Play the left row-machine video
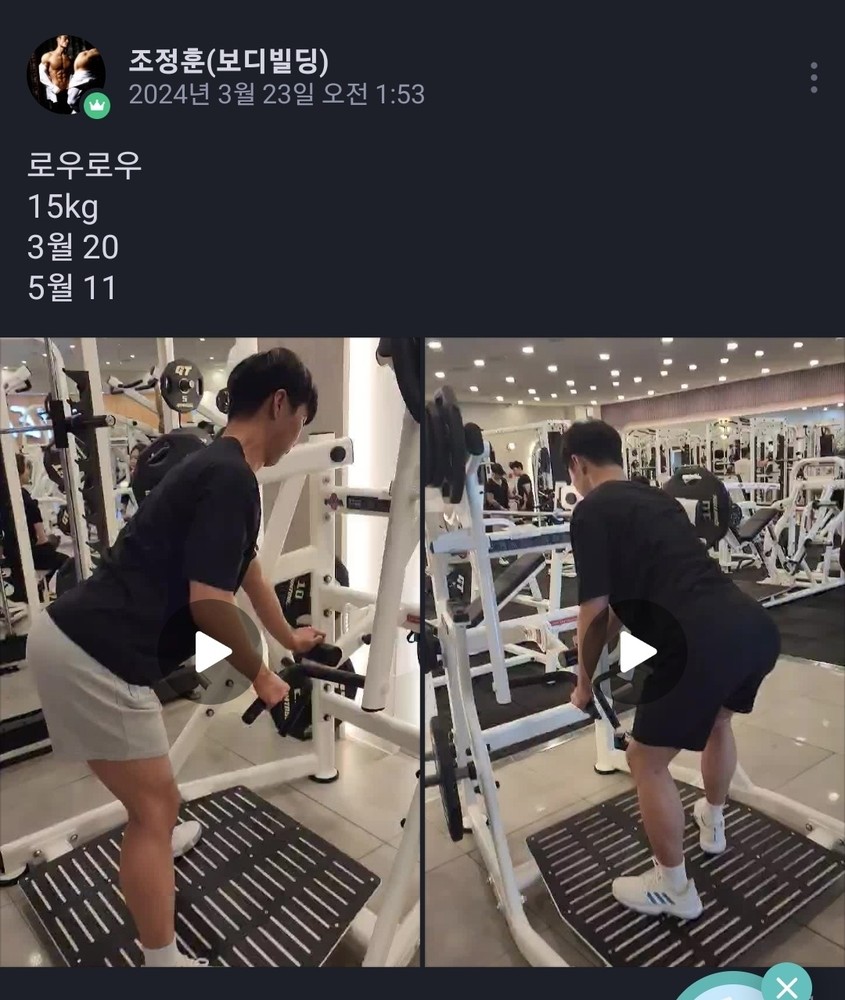 tap(210, 652)
